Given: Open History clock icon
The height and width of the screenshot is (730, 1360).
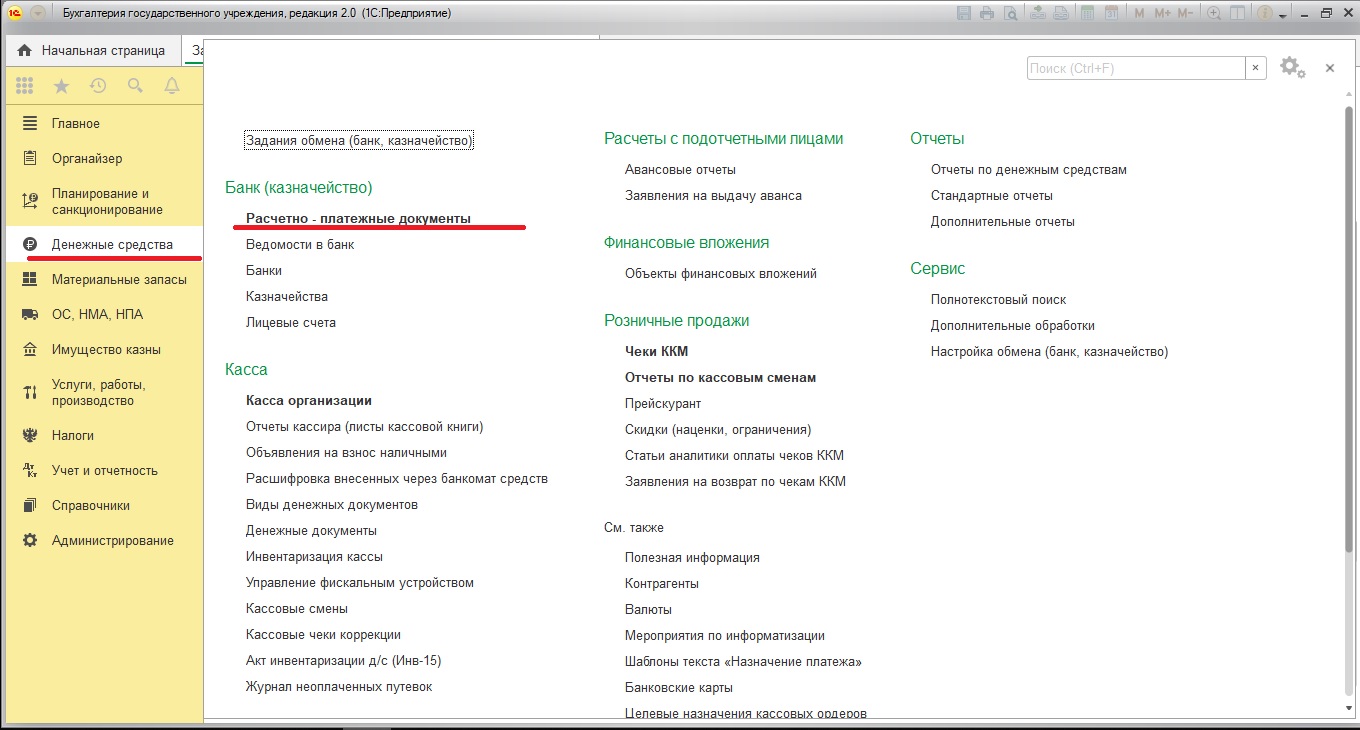Looking at the screenshot, I should 98,86.
